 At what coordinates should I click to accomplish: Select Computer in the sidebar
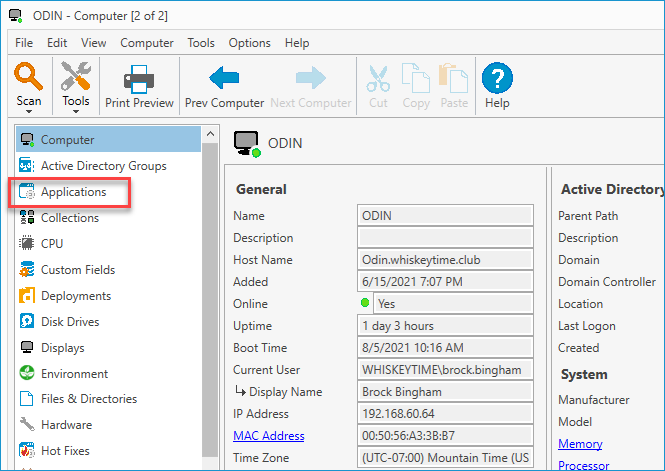coord(108,139)
